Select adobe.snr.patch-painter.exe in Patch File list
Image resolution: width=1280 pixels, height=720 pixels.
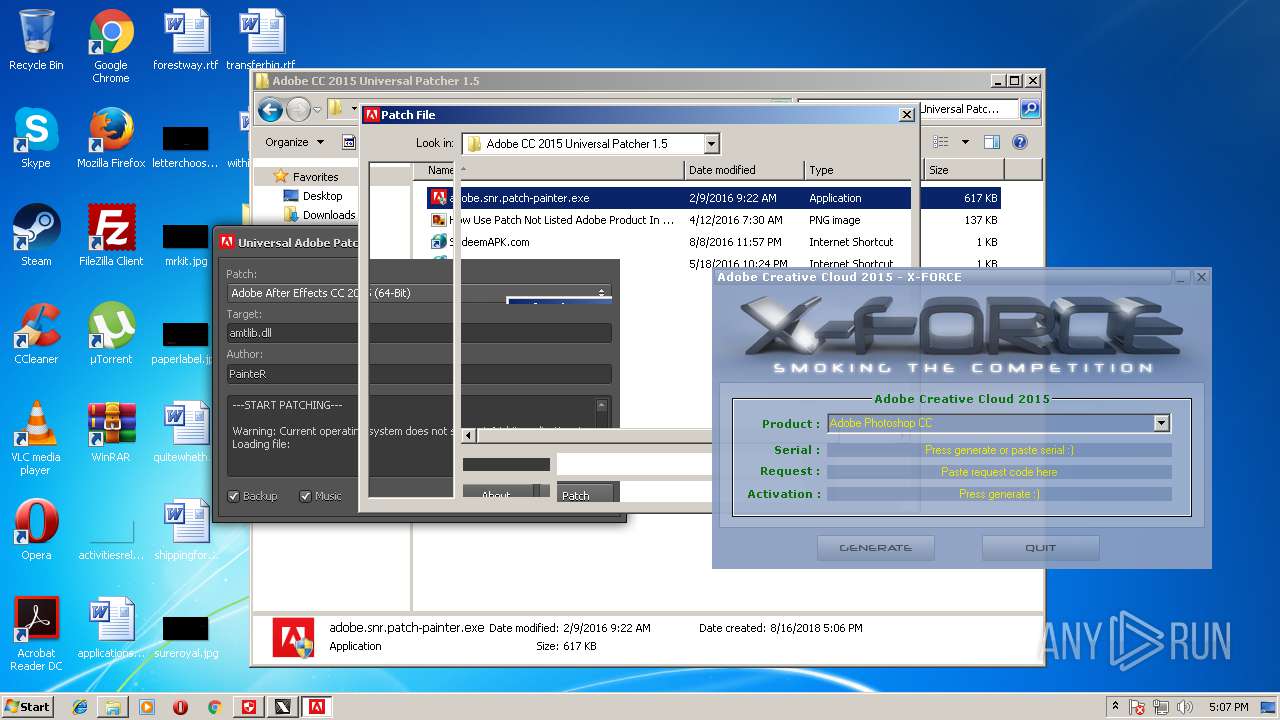[x=669, y=198]
